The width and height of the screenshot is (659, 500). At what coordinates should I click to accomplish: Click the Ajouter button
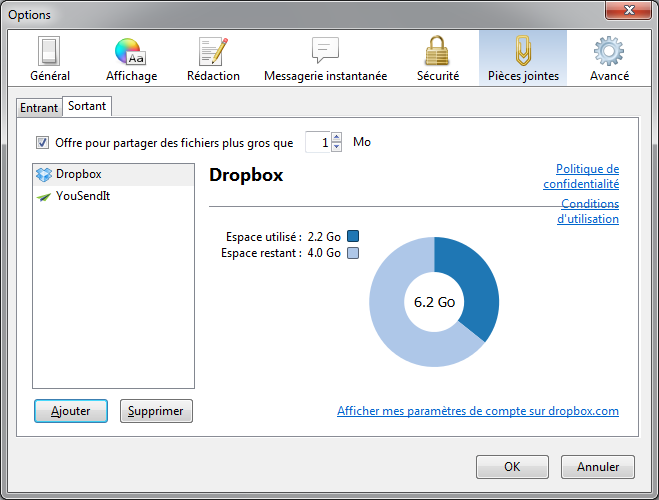click(x=71, y=411)
